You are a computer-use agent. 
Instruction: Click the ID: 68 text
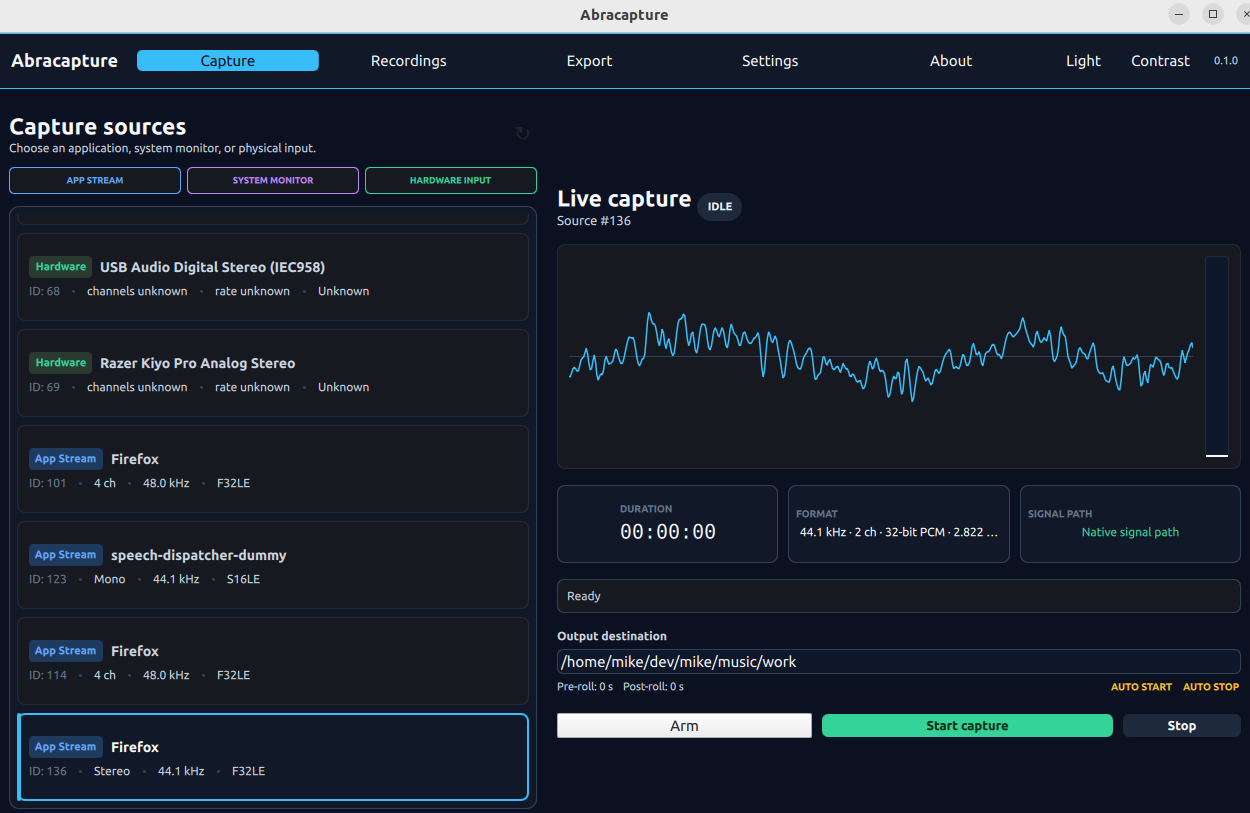(44, 291)
